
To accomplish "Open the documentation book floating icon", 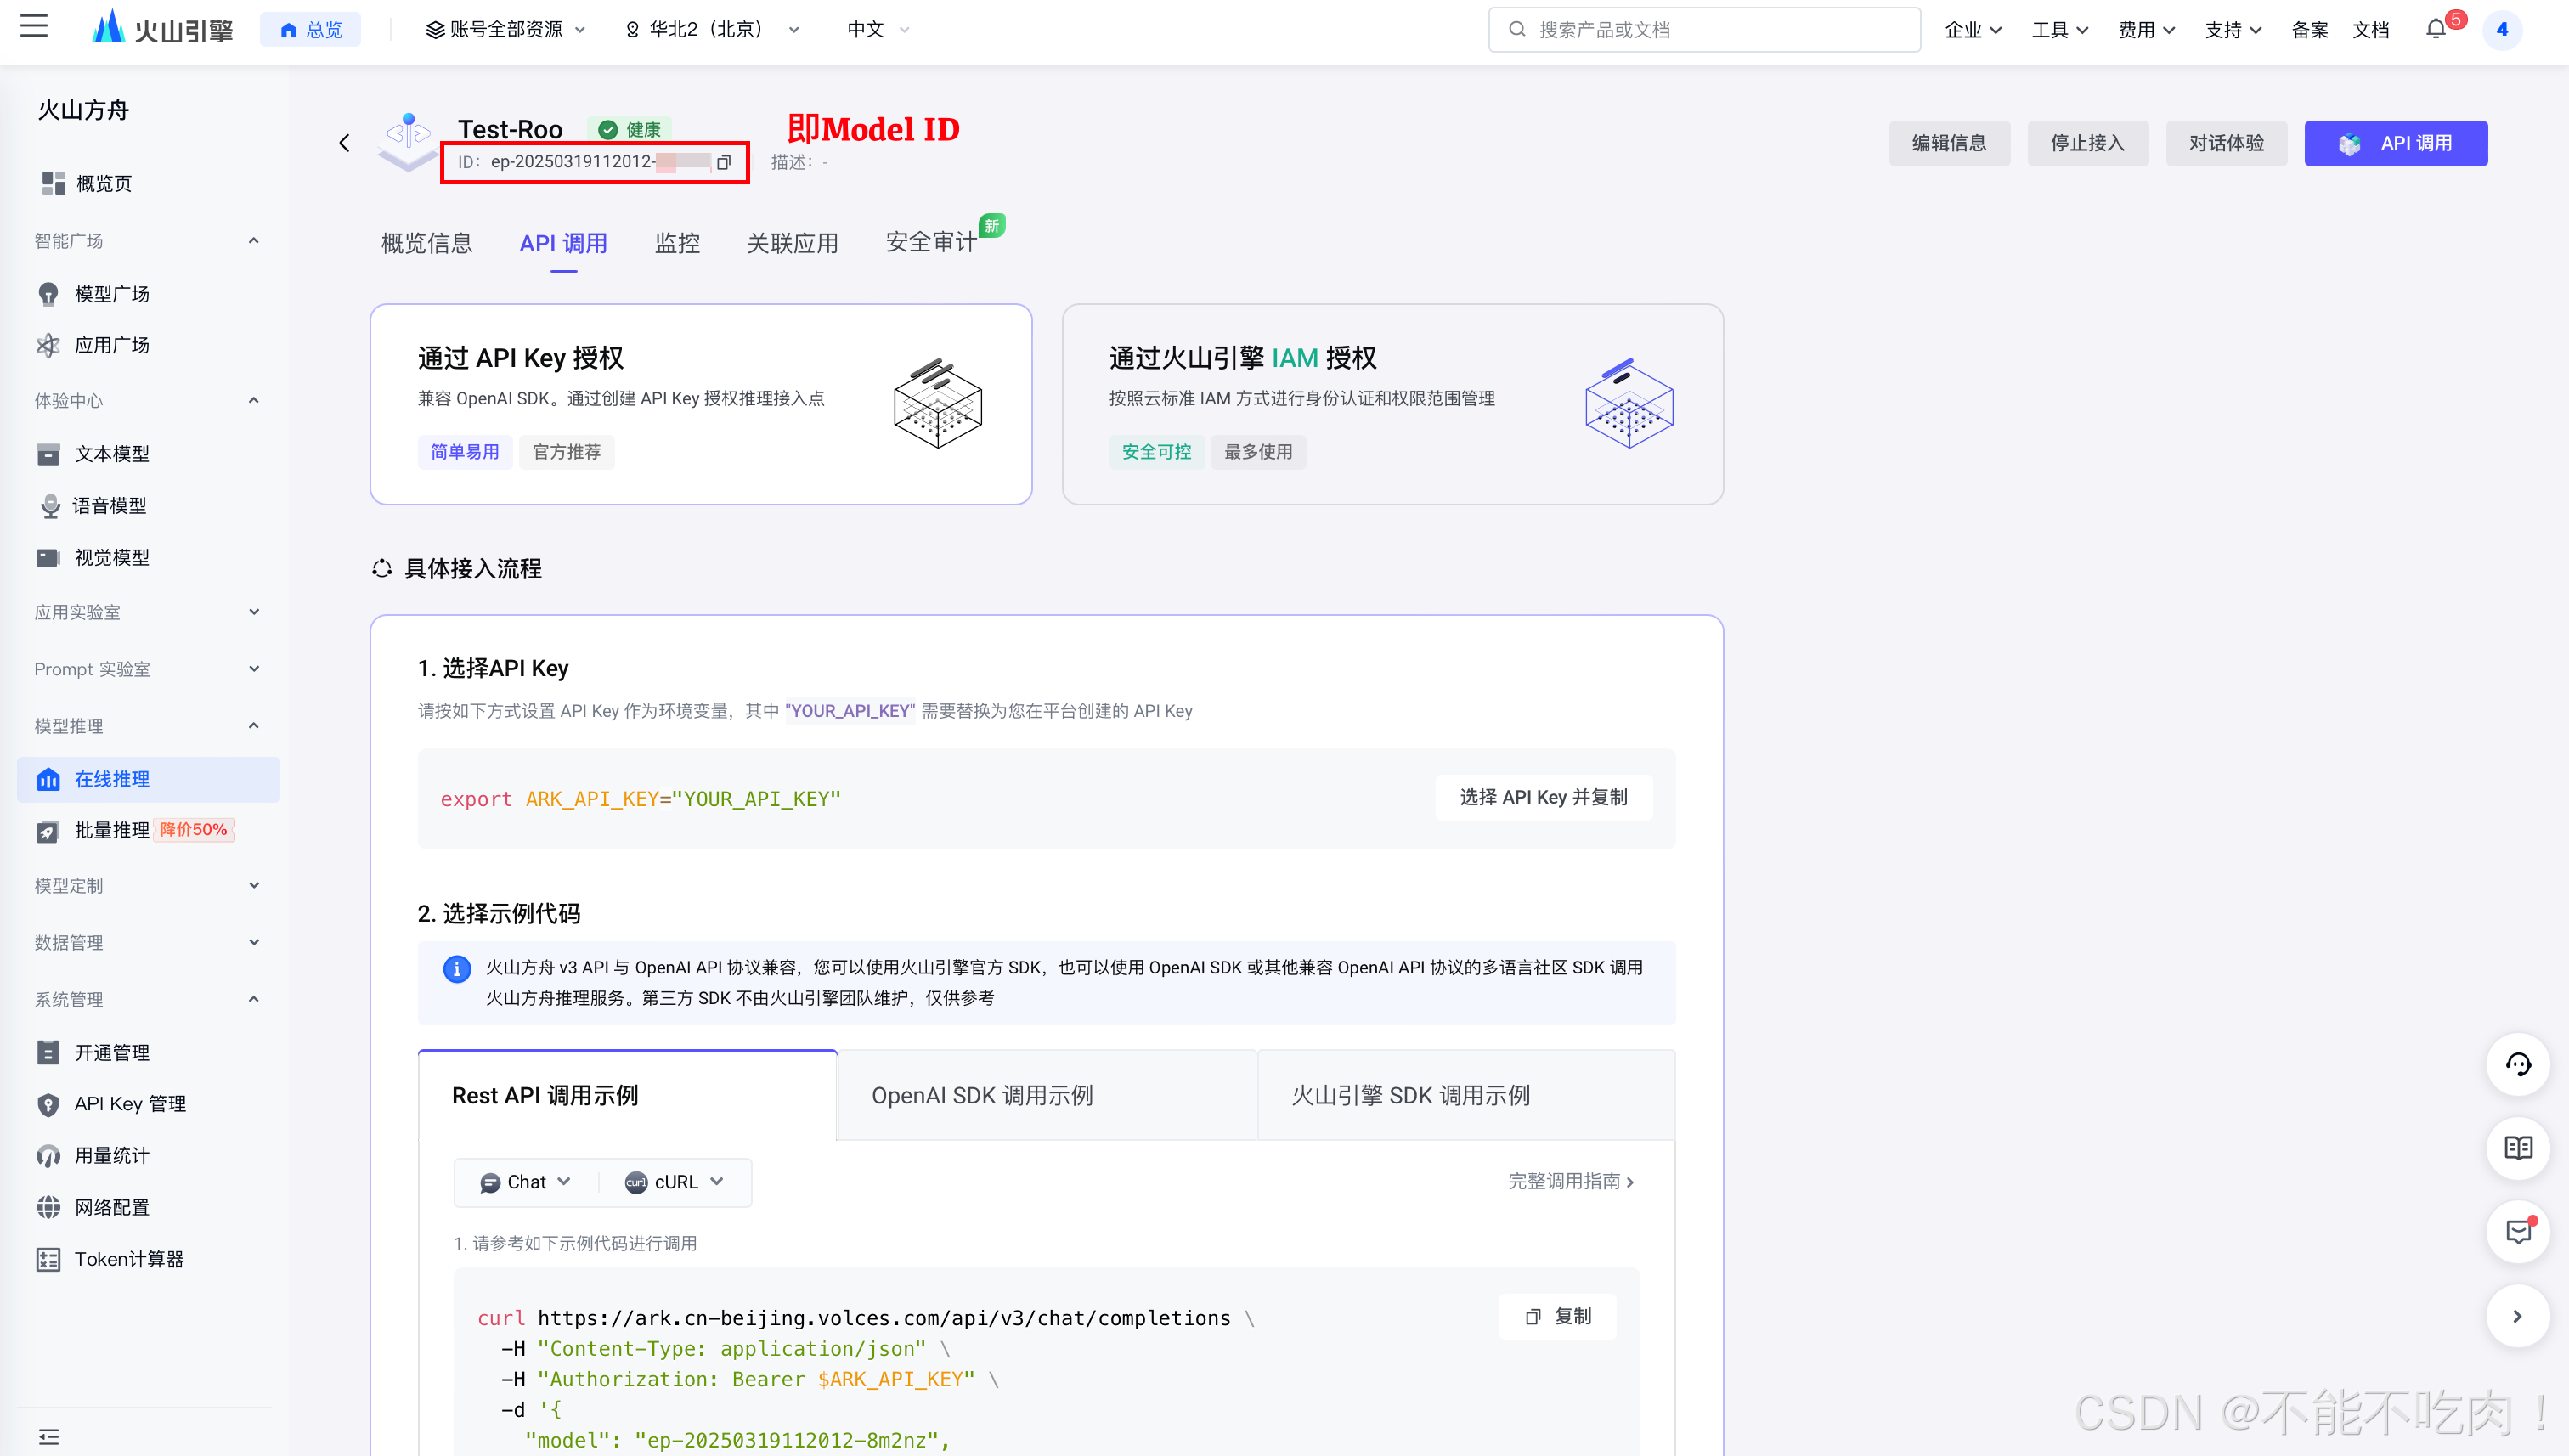I will pyautogui.click(x=2517, y=1148).
